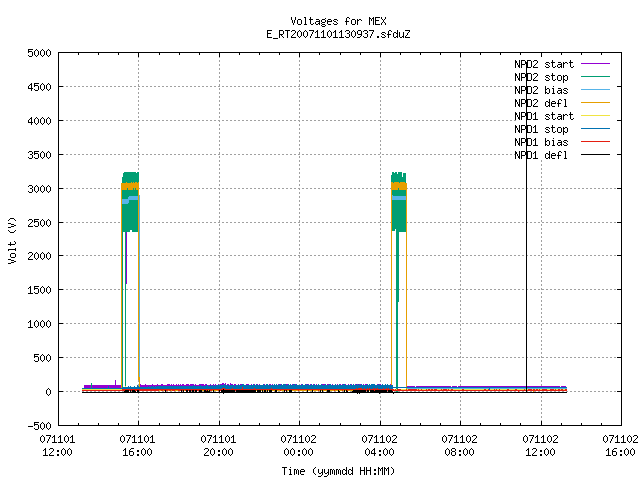Screen dimensions: 640x480
Task: Click the 'Voltages for MEX' chart title
Action: tap(338, 21)
